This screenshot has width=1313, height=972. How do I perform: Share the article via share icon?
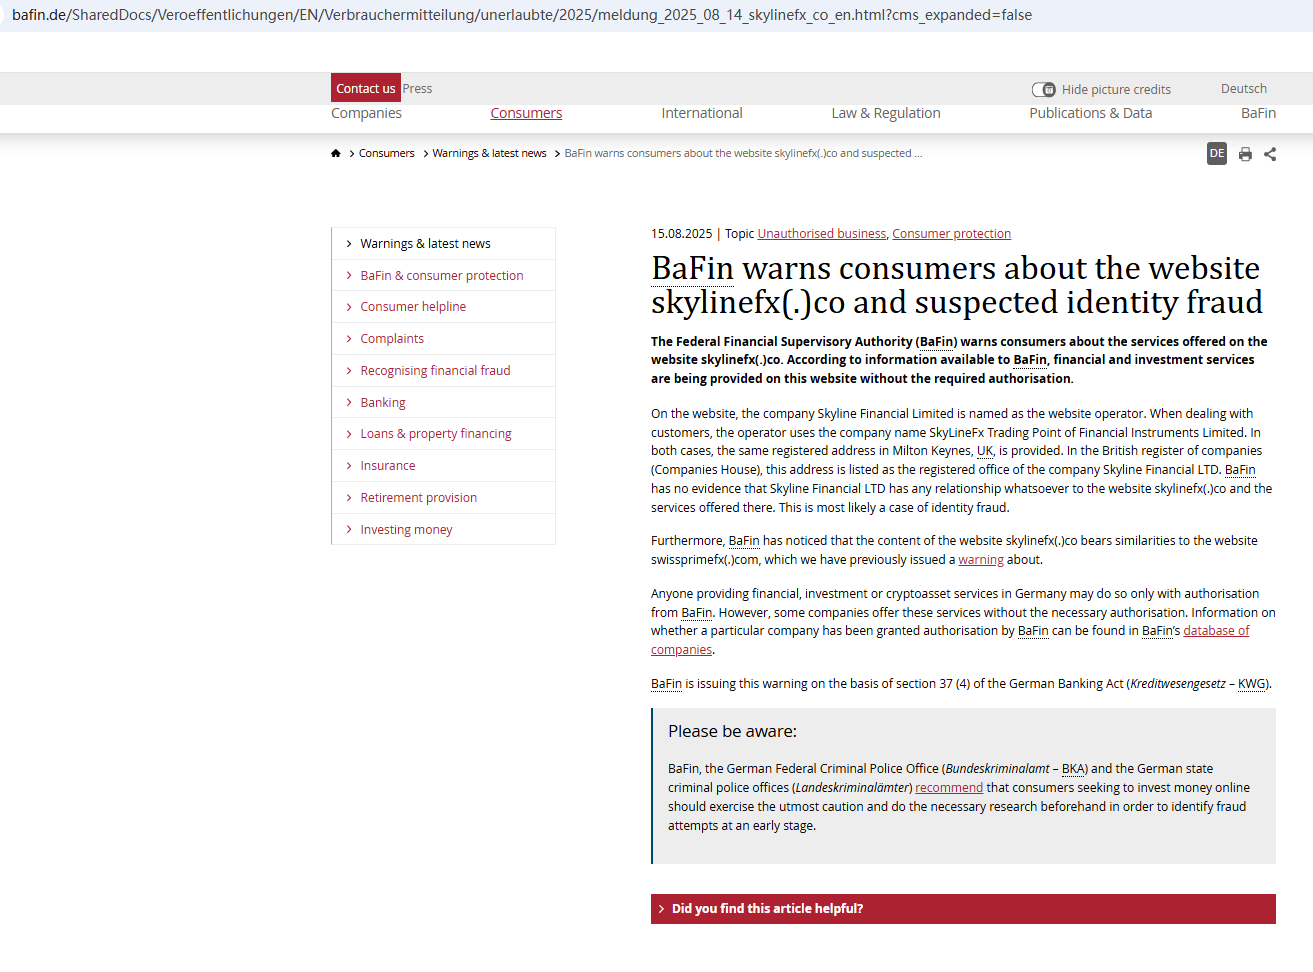click(1270, 154)
